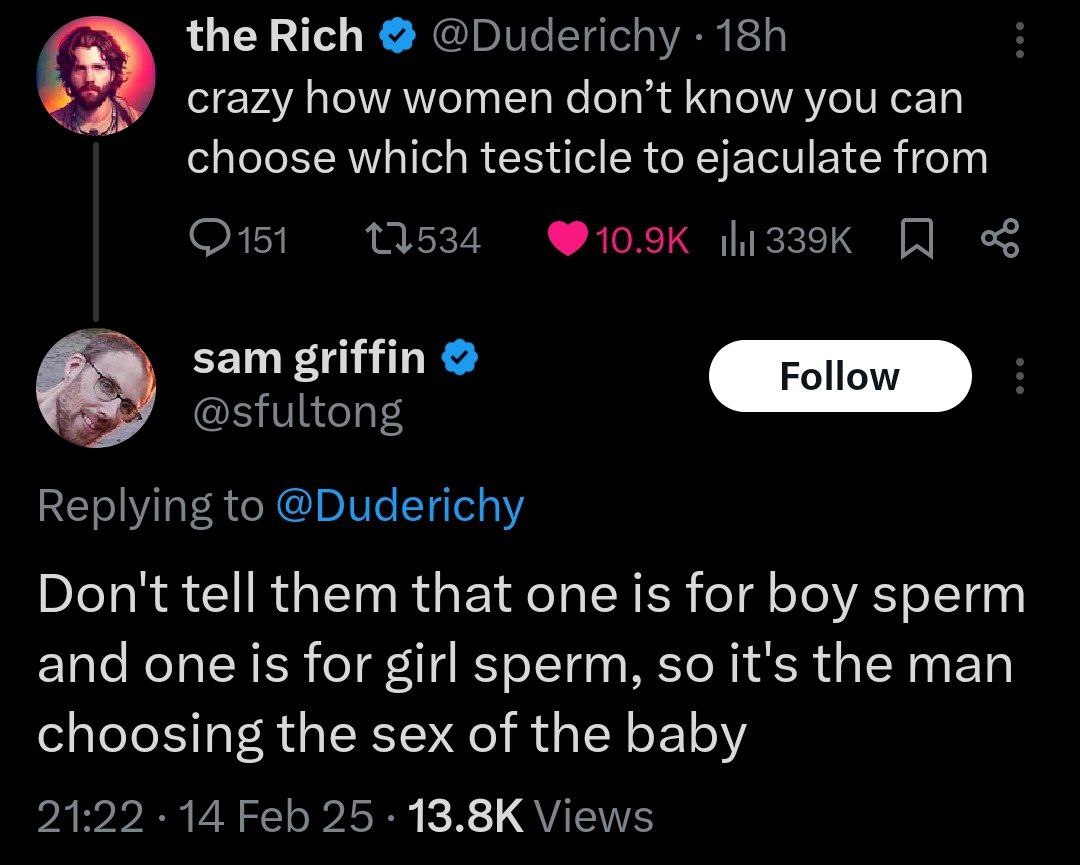View analytics for the 339K views
1080x865 pixels.
785,239
